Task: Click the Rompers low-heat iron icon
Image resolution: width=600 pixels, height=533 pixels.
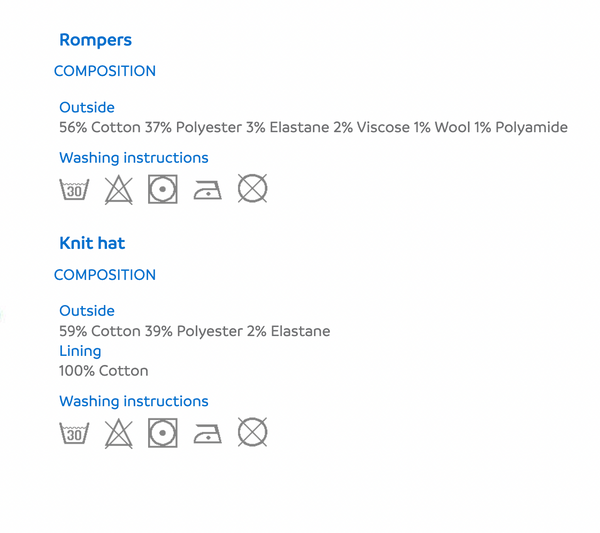Action: point(207,190)
